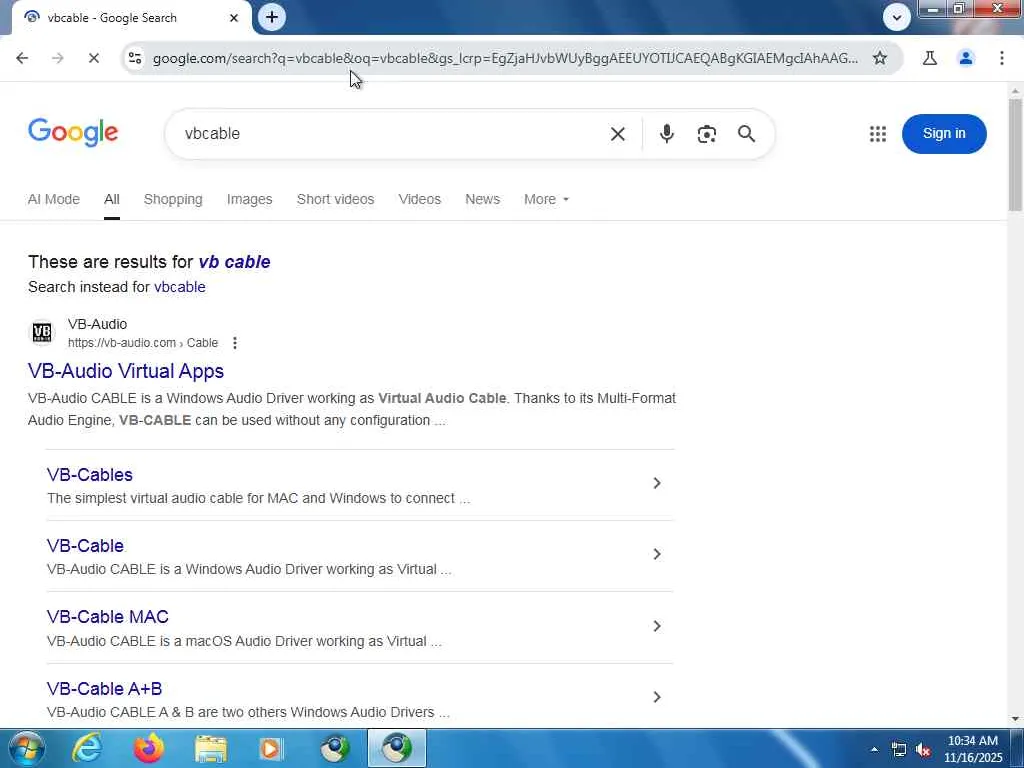
Task: Expand the VB-Cable A+B row chevron
Action: tap(657, 697)
